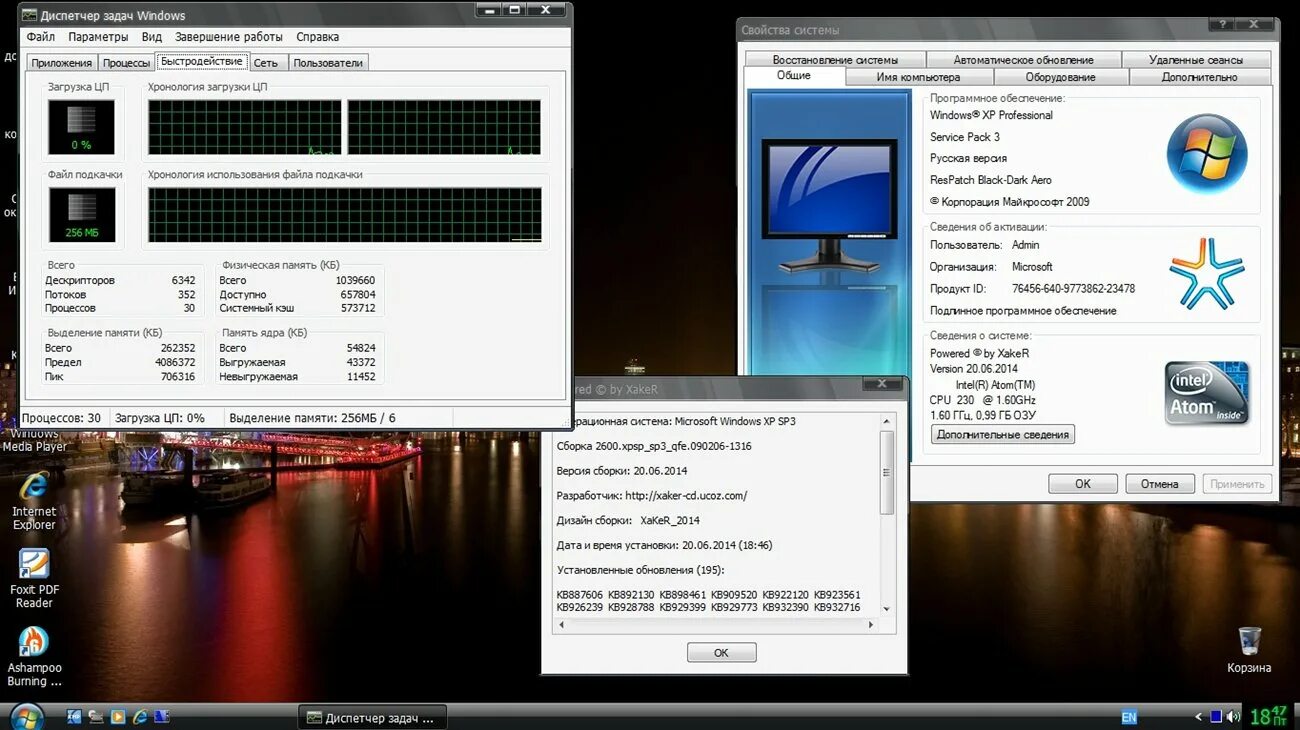Open Удаленные сеансы tab
1300x730 pixels.
click(1196, 60)
